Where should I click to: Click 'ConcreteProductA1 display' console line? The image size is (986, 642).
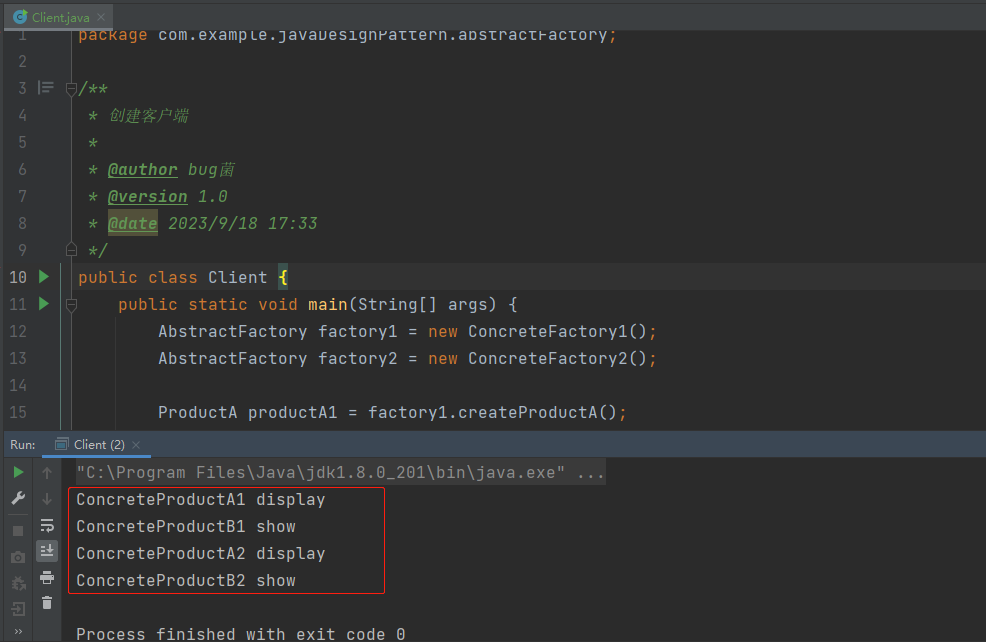[201, 500]
